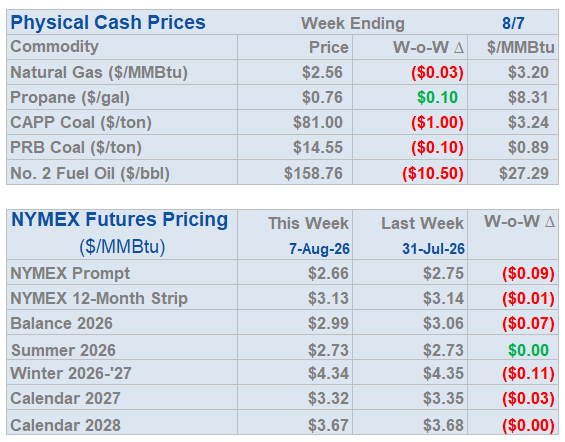
Task: Click Calendar 2027 this week value $3.32
Action: (x=328, y=398)
